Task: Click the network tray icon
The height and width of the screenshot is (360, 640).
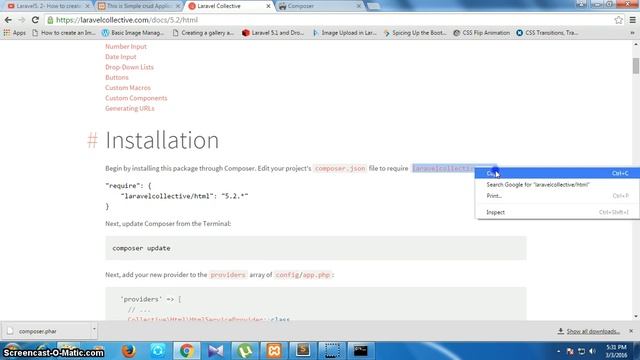Action: coord(582,351)
